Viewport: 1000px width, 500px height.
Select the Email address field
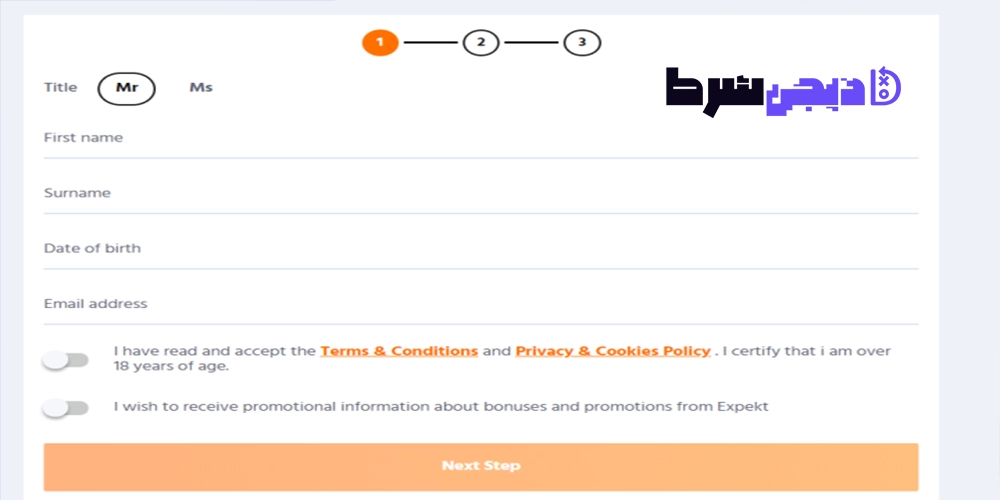point(481,305)
